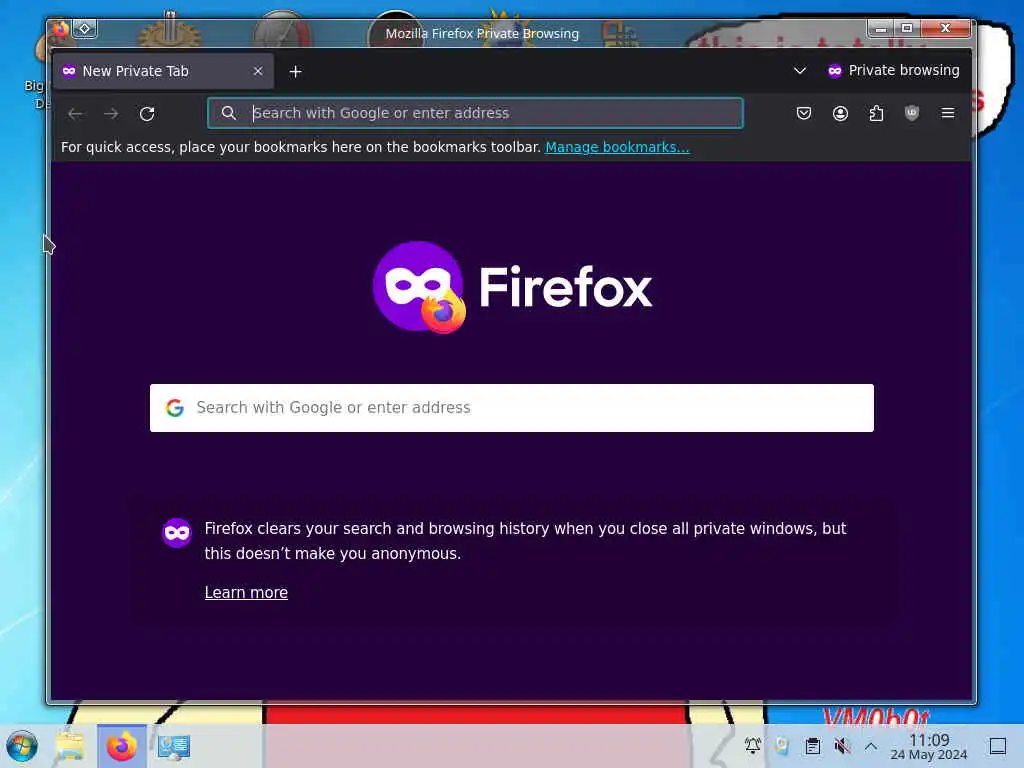Click the show desktop button
This screenshot has width=1024, height=768.
[x=998, y=746]
